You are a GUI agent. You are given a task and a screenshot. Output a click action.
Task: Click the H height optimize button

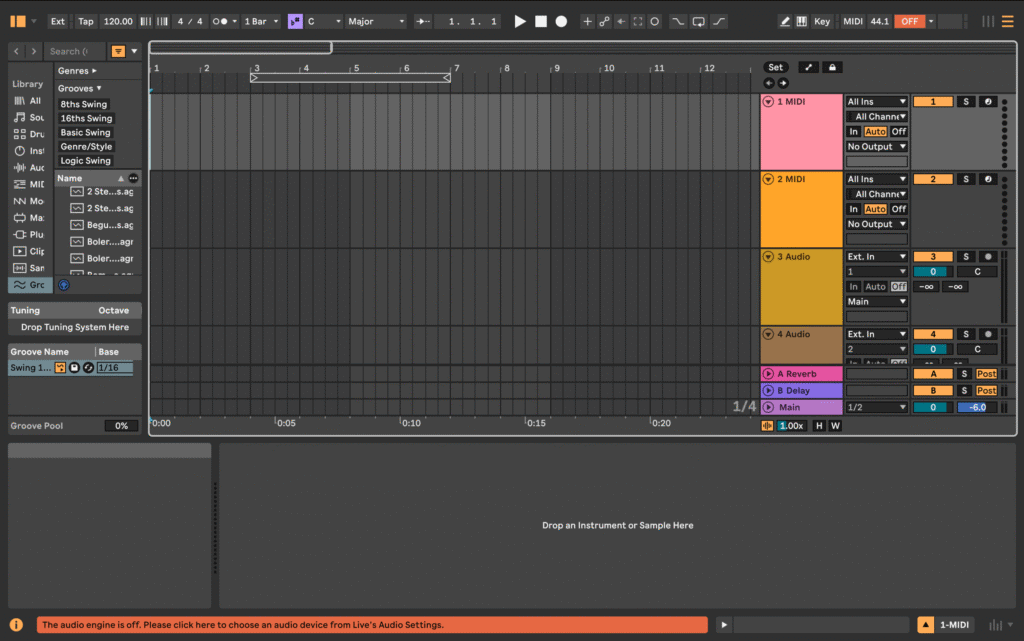click(x=819, y=426)
